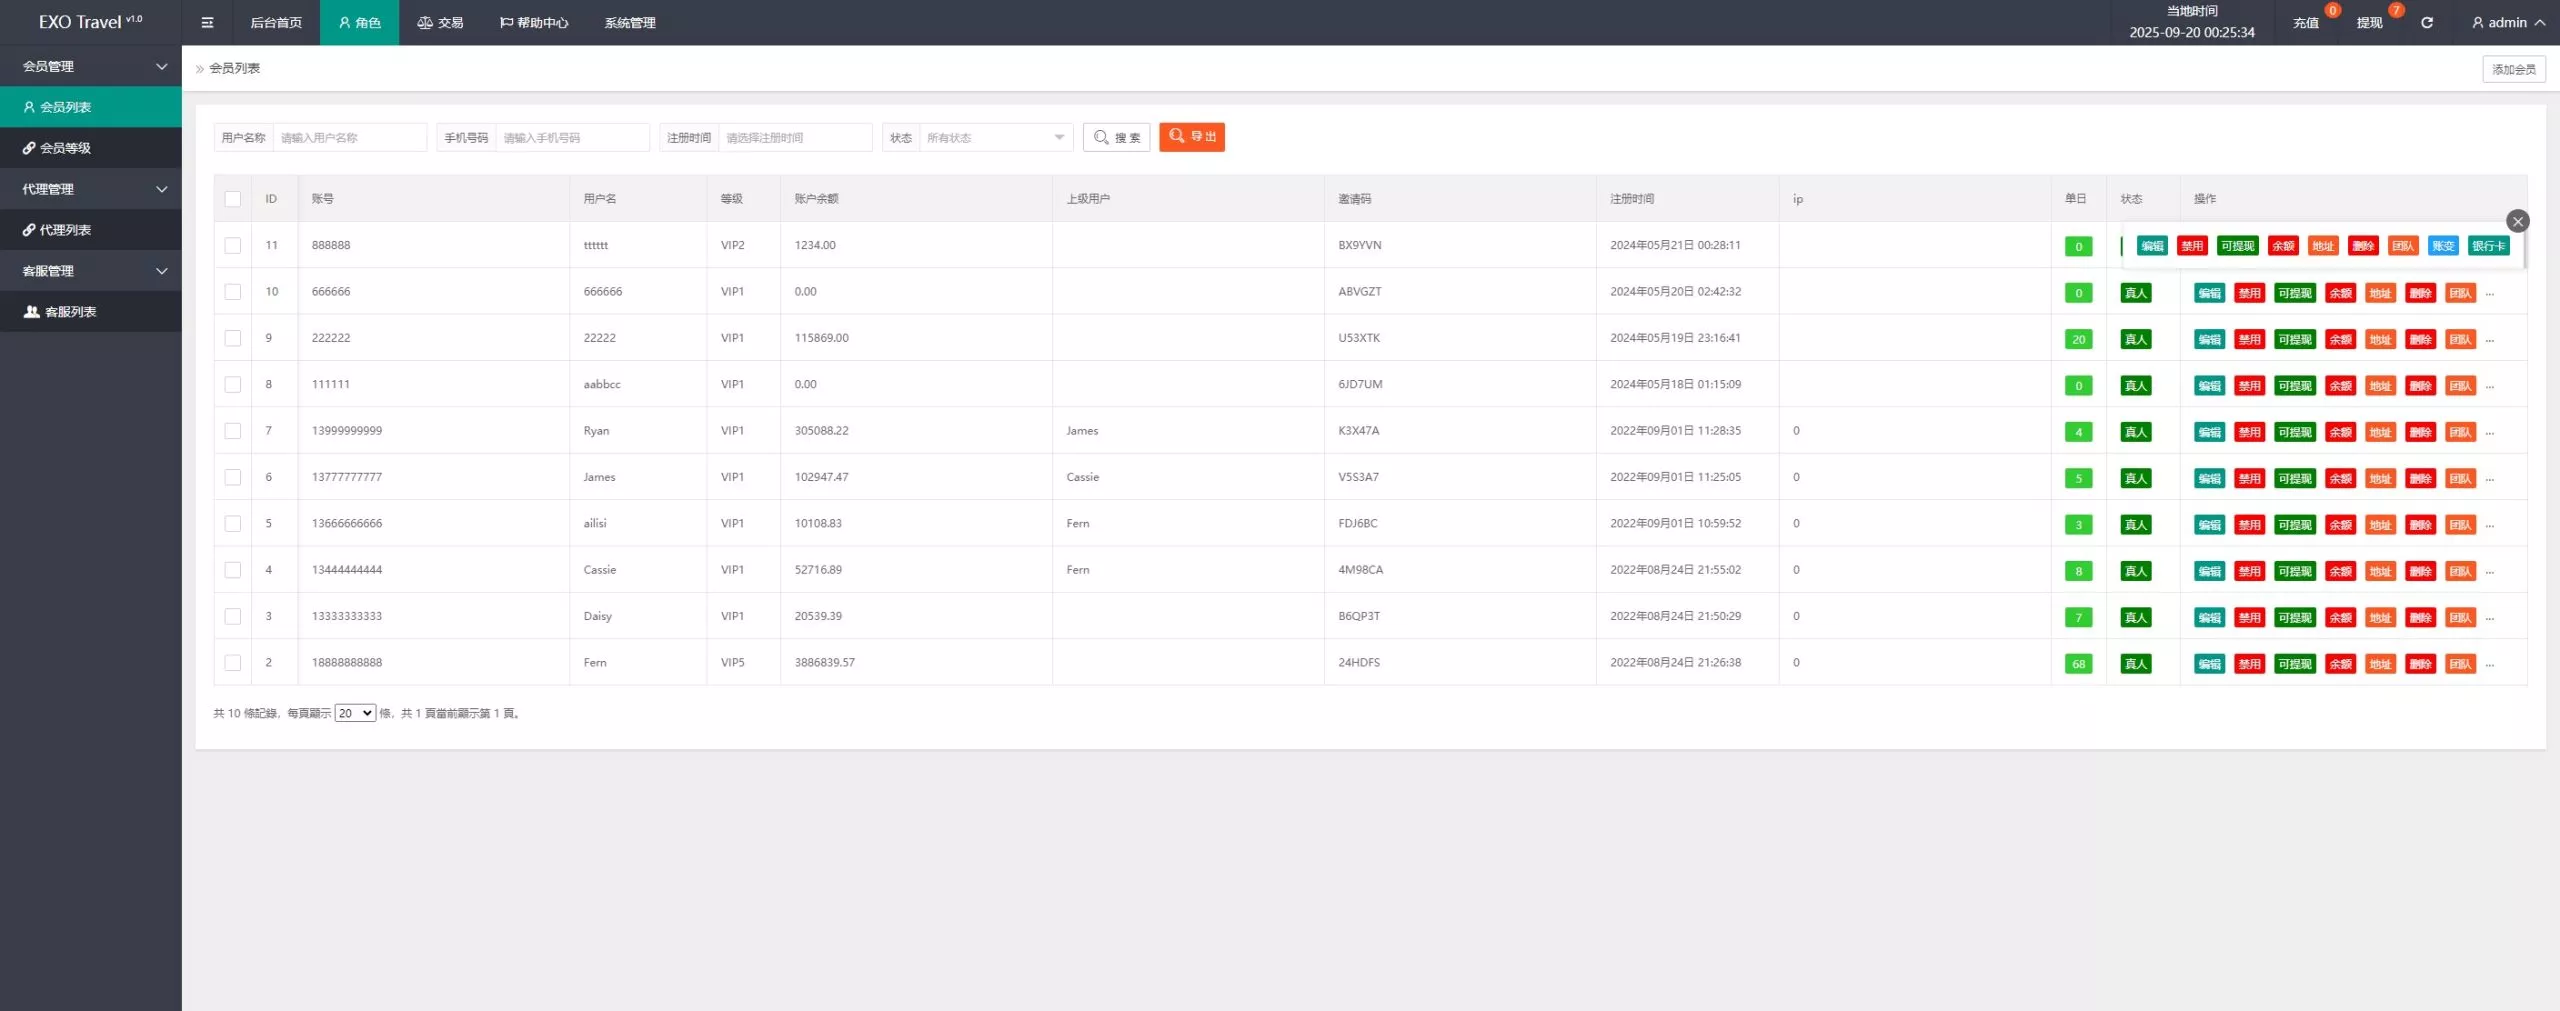
Task: Click the orange 导出 export button
Action: [1191, 137]
